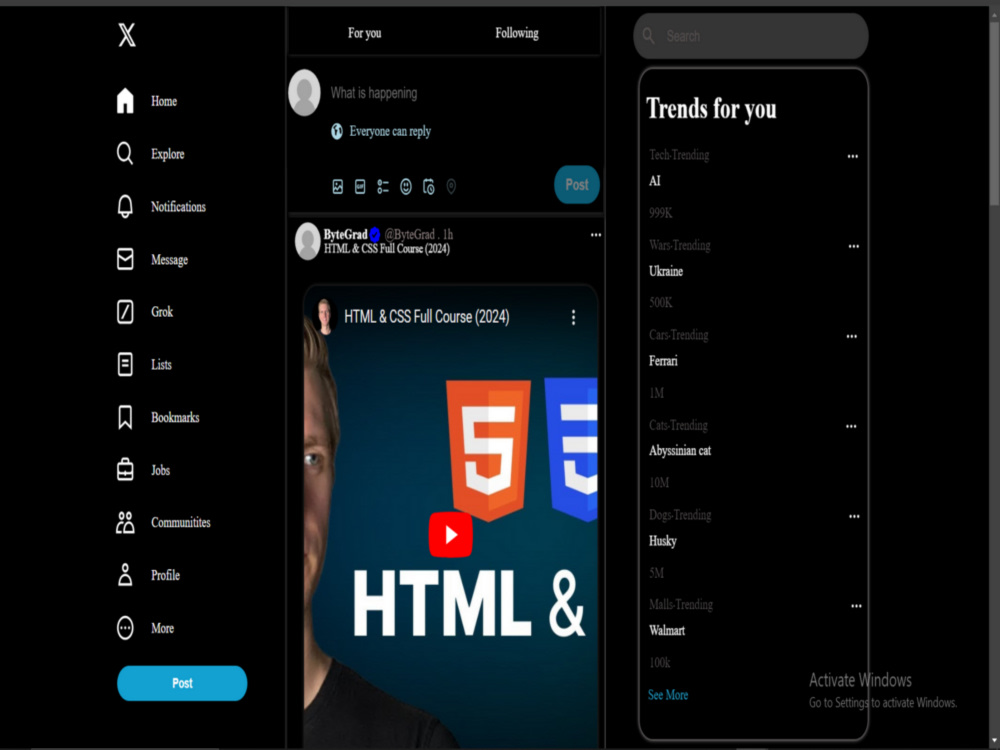Click the Walmart trend name
This screenshot has width=1000, height=750.
coord(667,631)
